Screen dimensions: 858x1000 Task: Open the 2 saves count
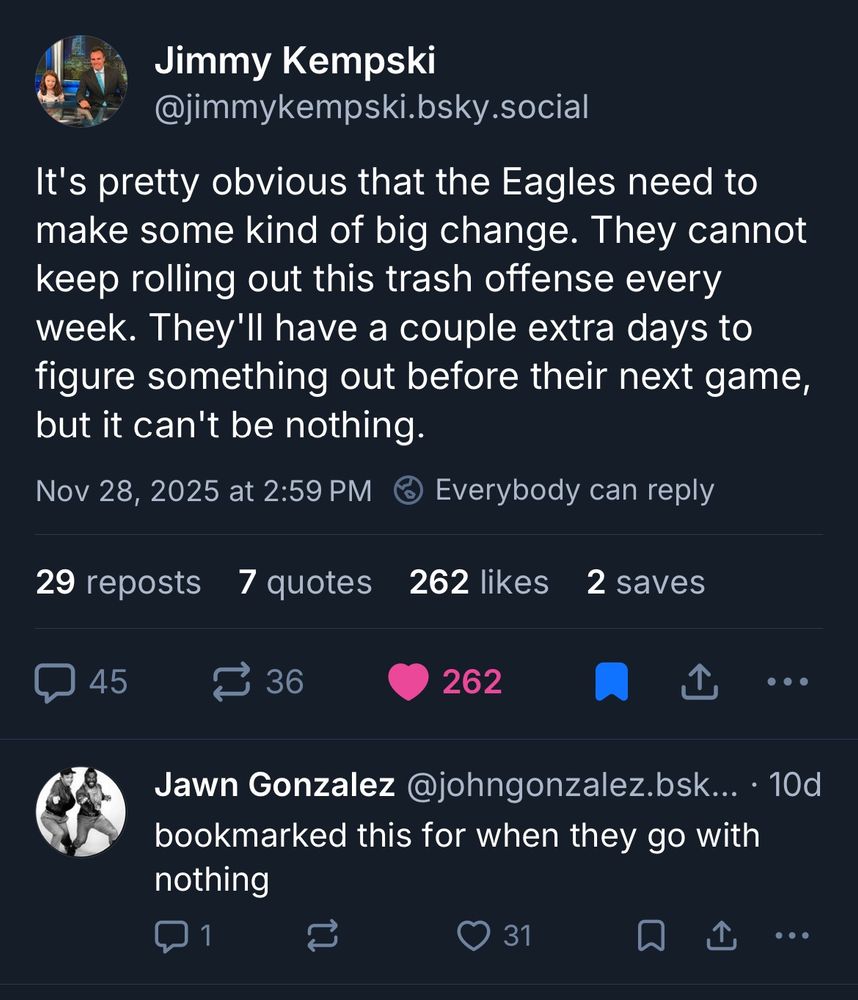point(645,582)
